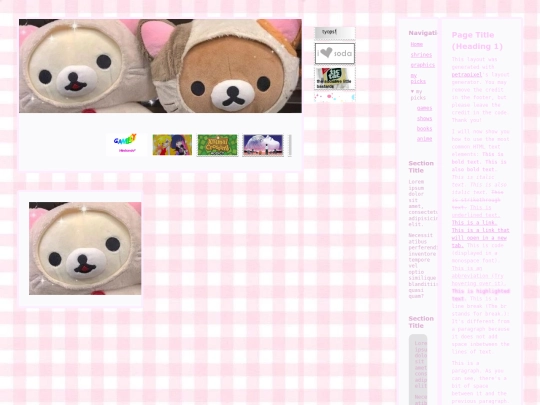
Task: Click the pink confetti dots blinkie
Action: [334, 97]
